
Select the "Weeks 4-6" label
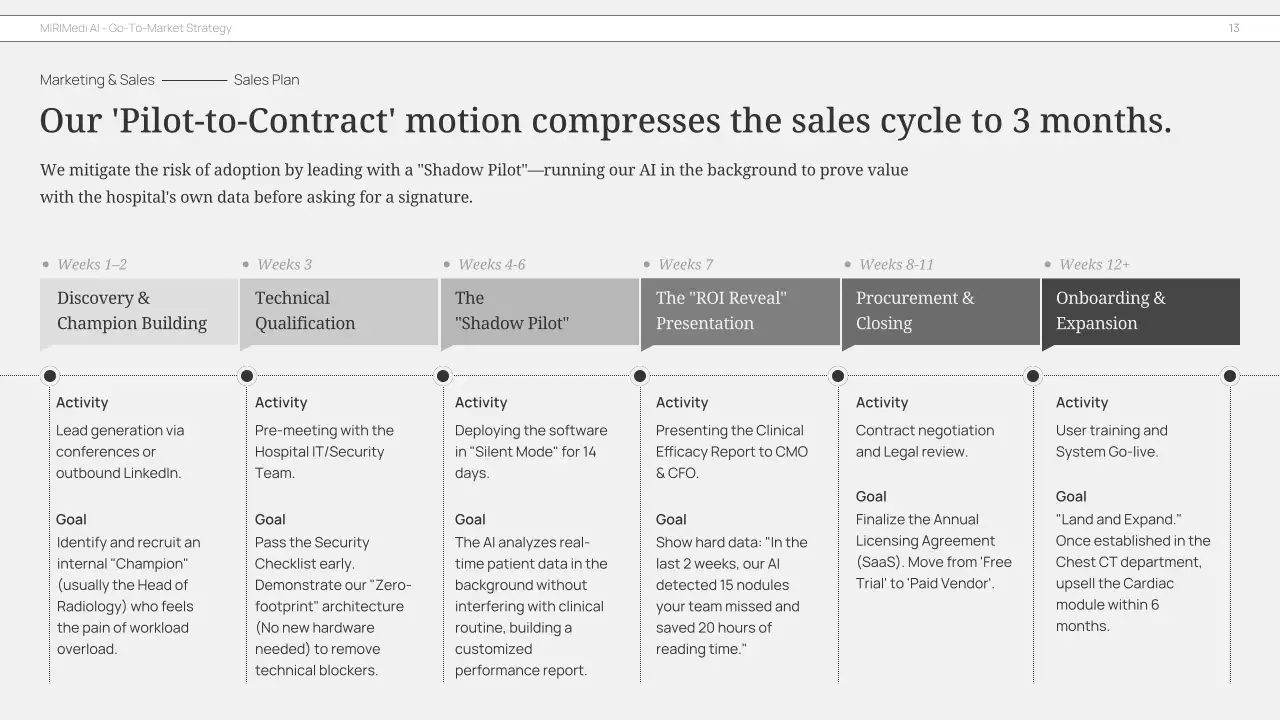click(491, 264)
